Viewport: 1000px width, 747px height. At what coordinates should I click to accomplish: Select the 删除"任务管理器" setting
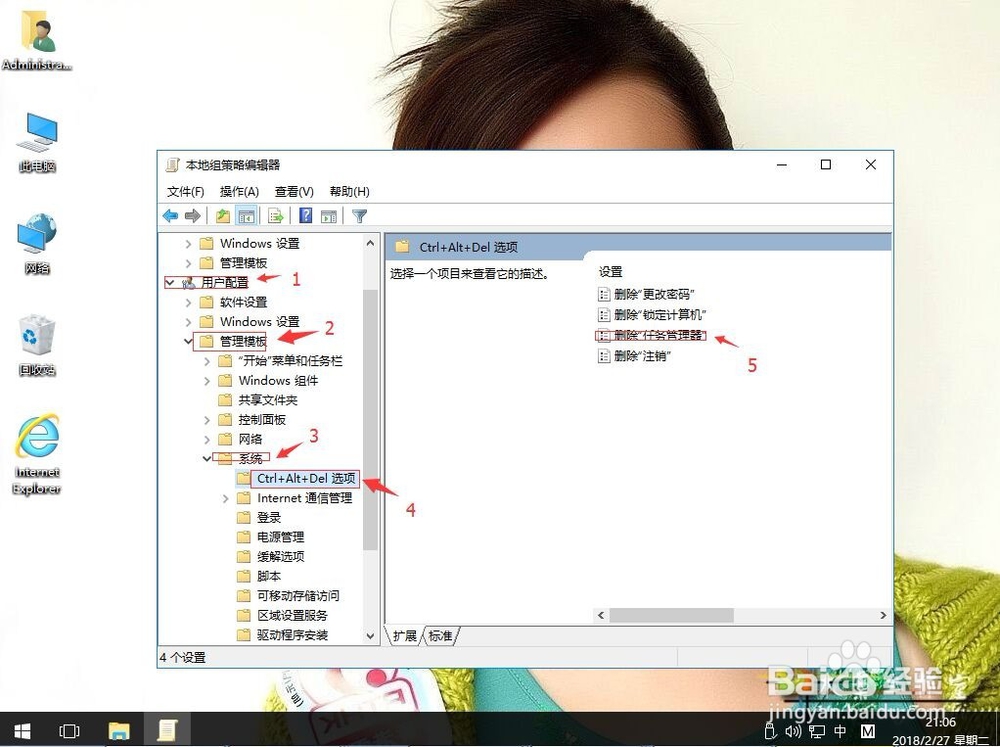(x=652, y=336)
